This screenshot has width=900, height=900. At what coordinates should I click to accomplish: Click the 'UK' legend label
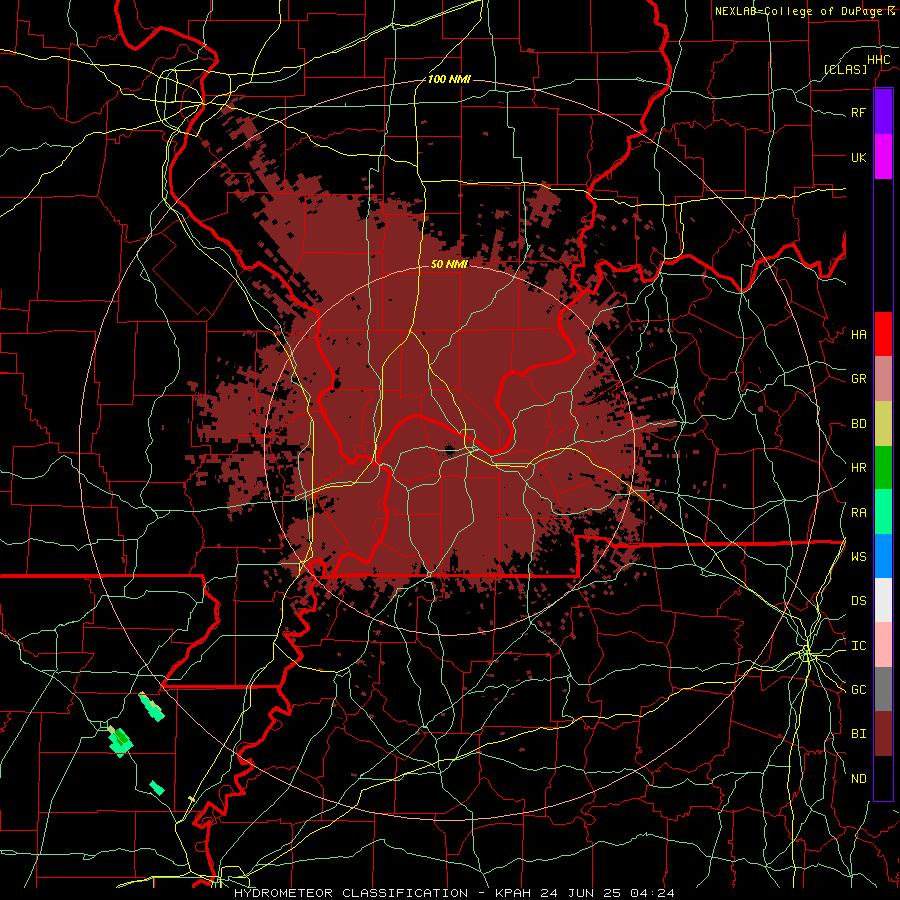(859, 157)
